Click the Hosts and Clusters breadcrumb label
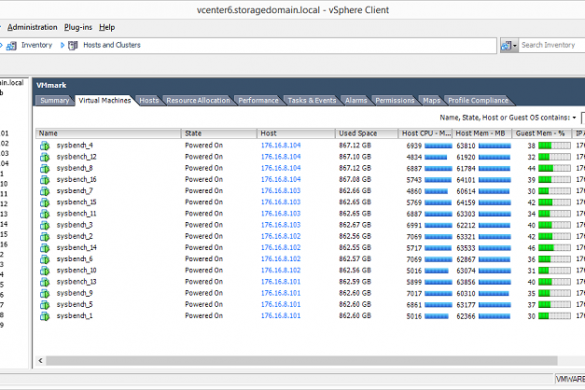 tap(112, 45)
